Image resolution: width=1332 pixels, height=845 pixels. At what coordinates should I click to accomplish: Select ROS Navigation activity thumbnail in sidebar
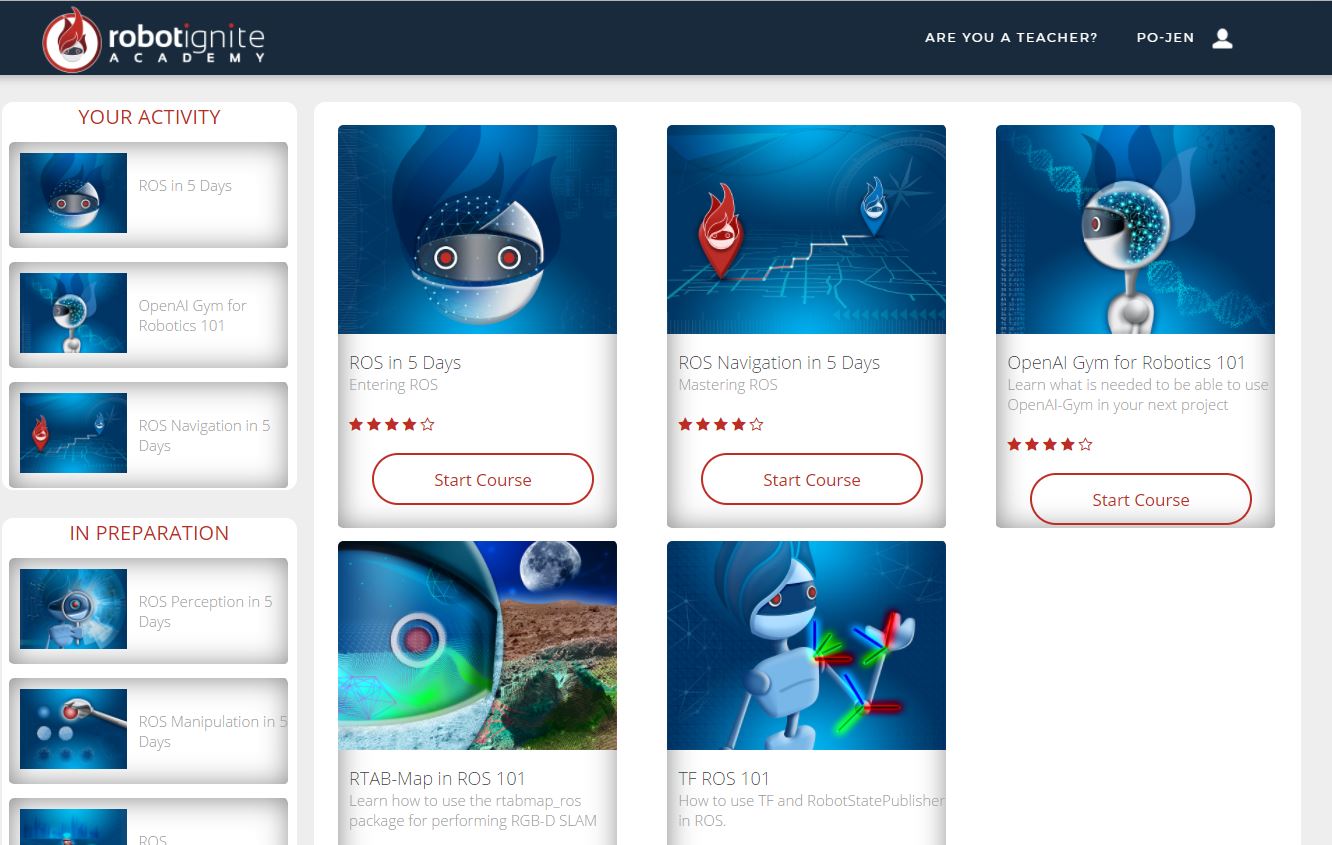click(73, 433)
